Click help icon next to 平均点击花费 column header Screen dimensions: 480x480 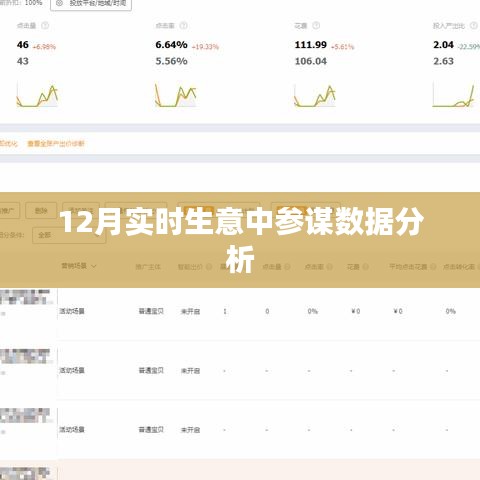coord(433,267)
